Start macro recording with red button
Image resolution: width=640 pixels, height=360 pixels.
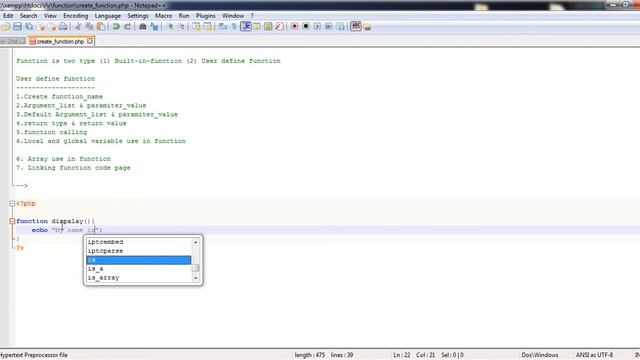(x=294, y=27)
